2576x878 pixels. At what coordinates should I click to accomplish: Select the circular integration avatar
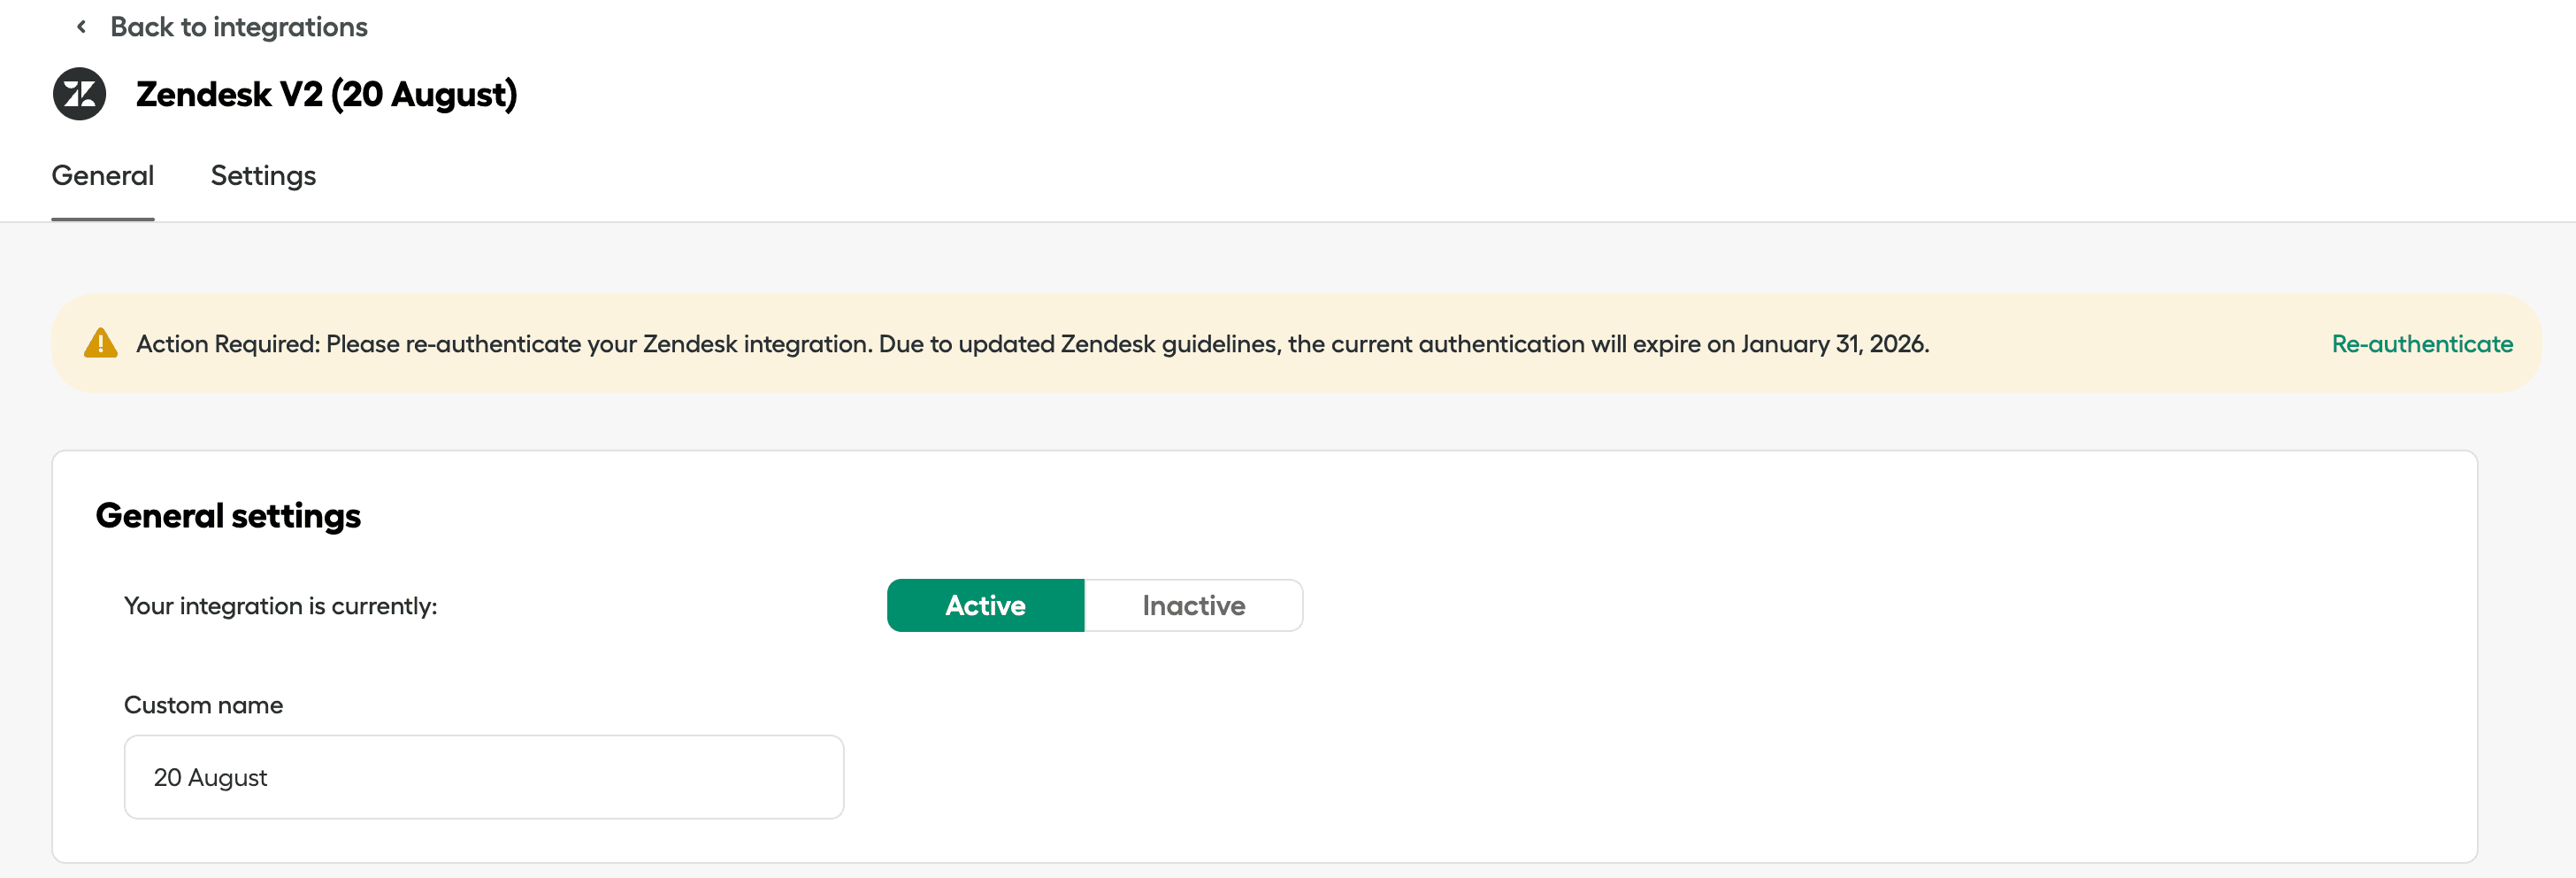point(78,93)
